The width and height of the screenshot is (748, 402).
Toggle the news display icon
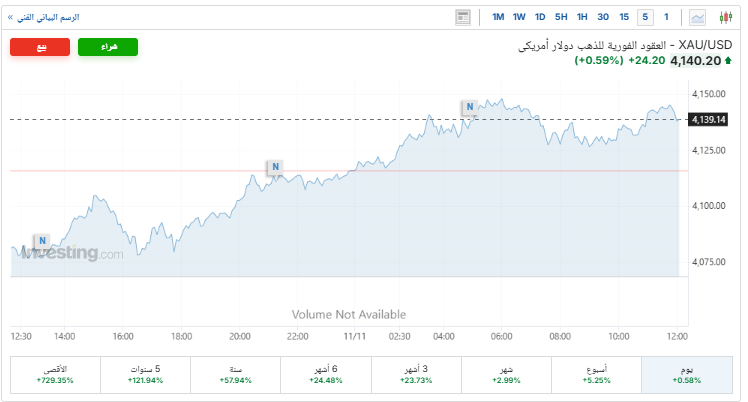click(462, 17)
